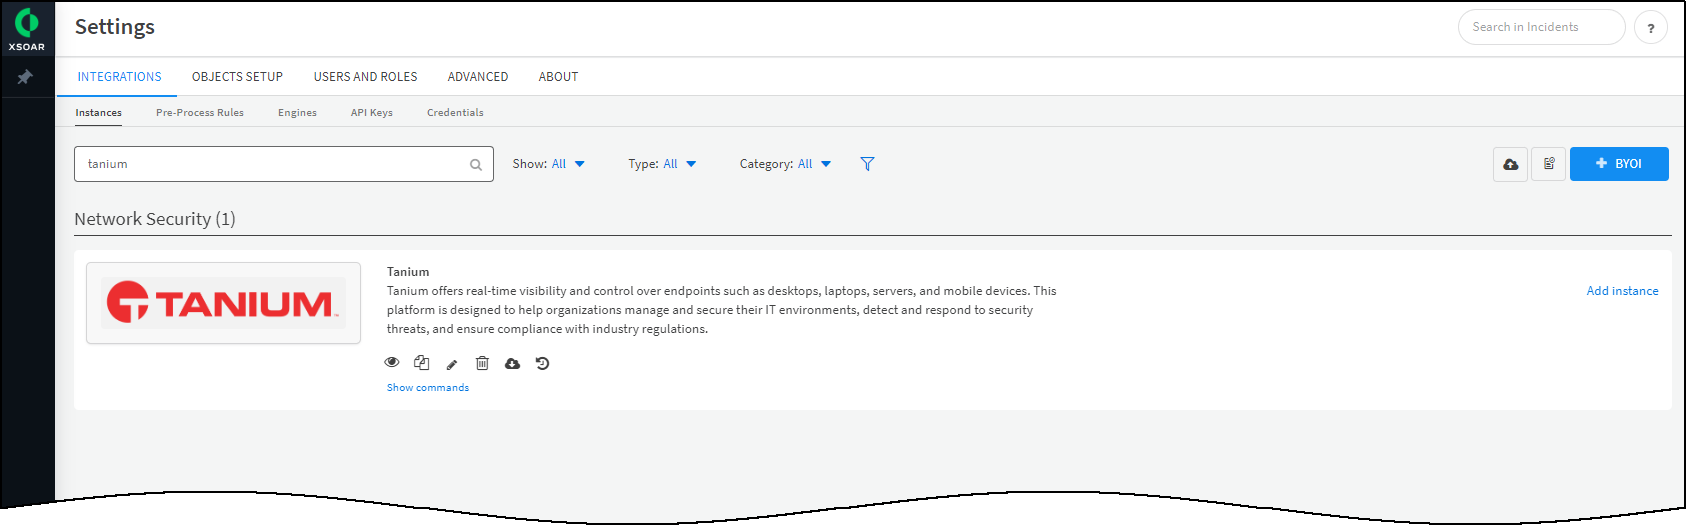Click the BYOI button
Screen dimensions: 1686x526
1619,164
